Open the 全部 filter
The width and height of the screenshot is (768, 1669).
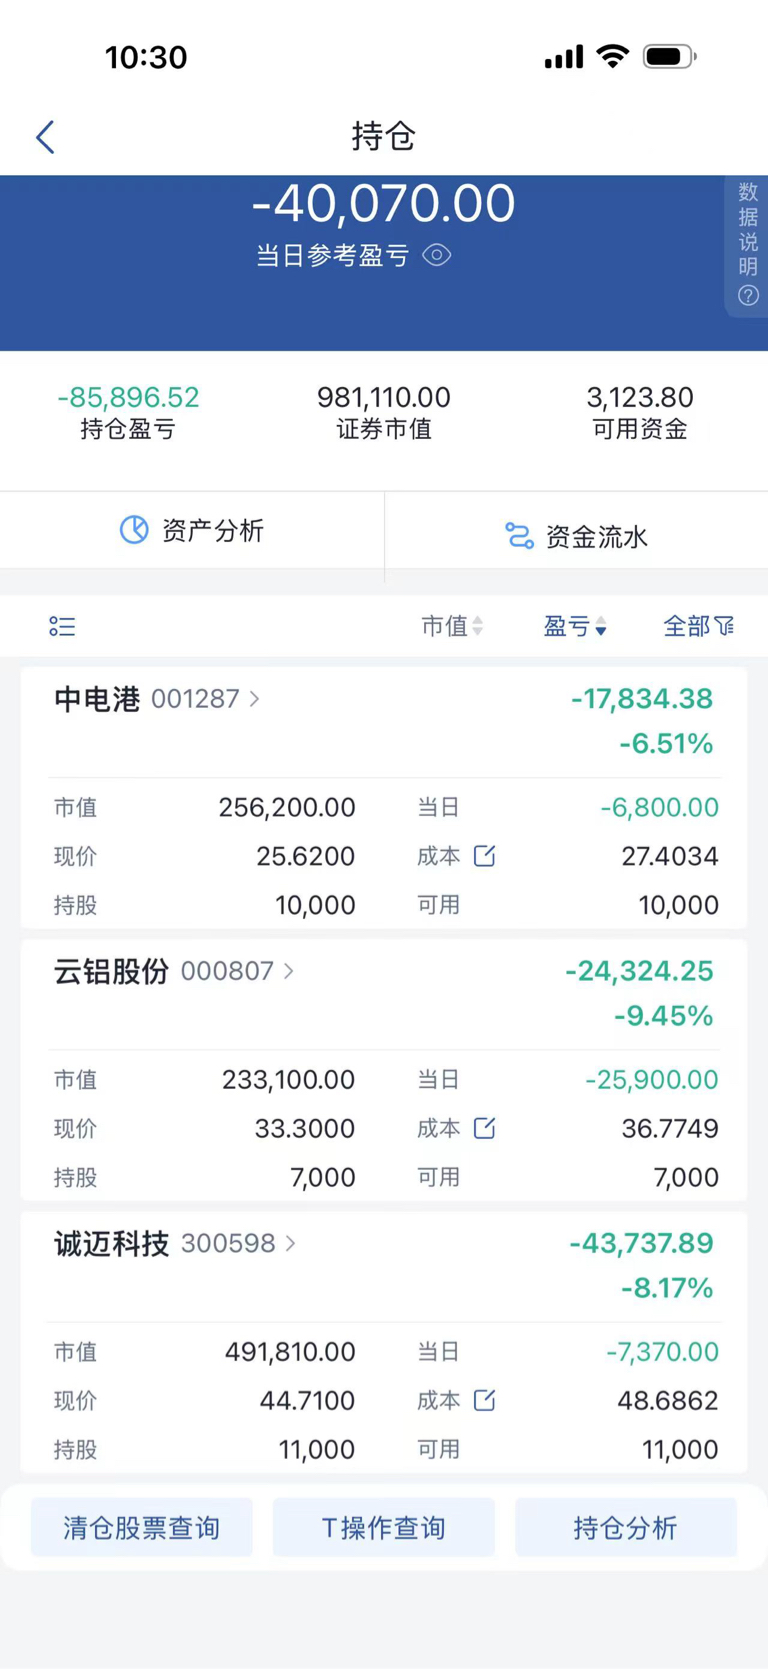[x=698, y=626]
